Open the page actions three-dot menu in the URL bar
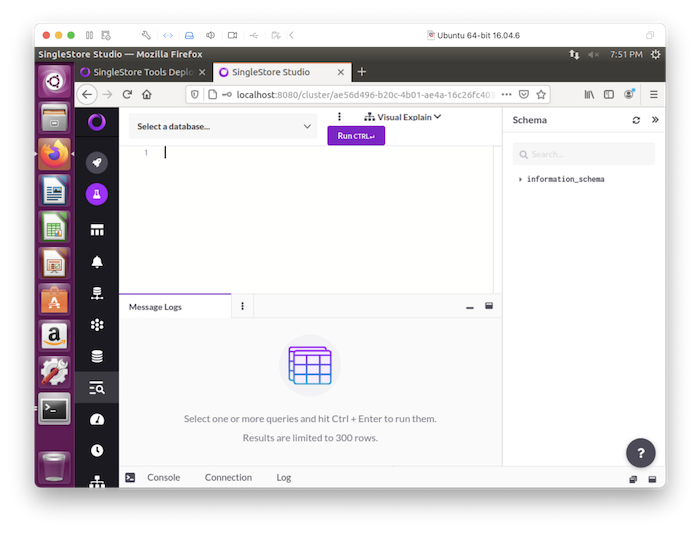 click(506, 95)
